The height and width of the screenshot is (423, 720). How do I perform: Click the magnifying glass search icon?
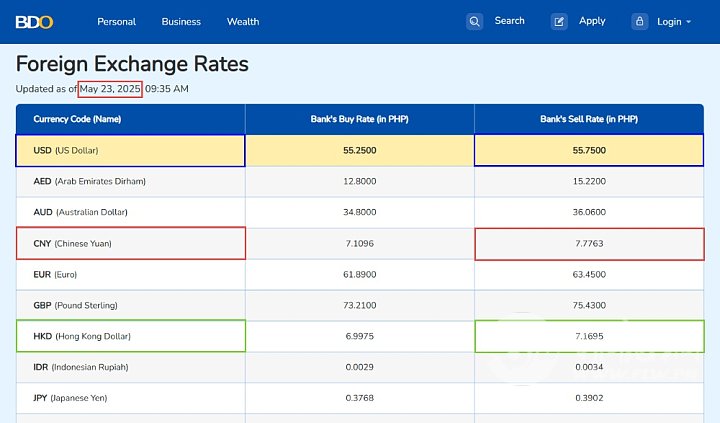pyautogui.click(x=475, y=21)
